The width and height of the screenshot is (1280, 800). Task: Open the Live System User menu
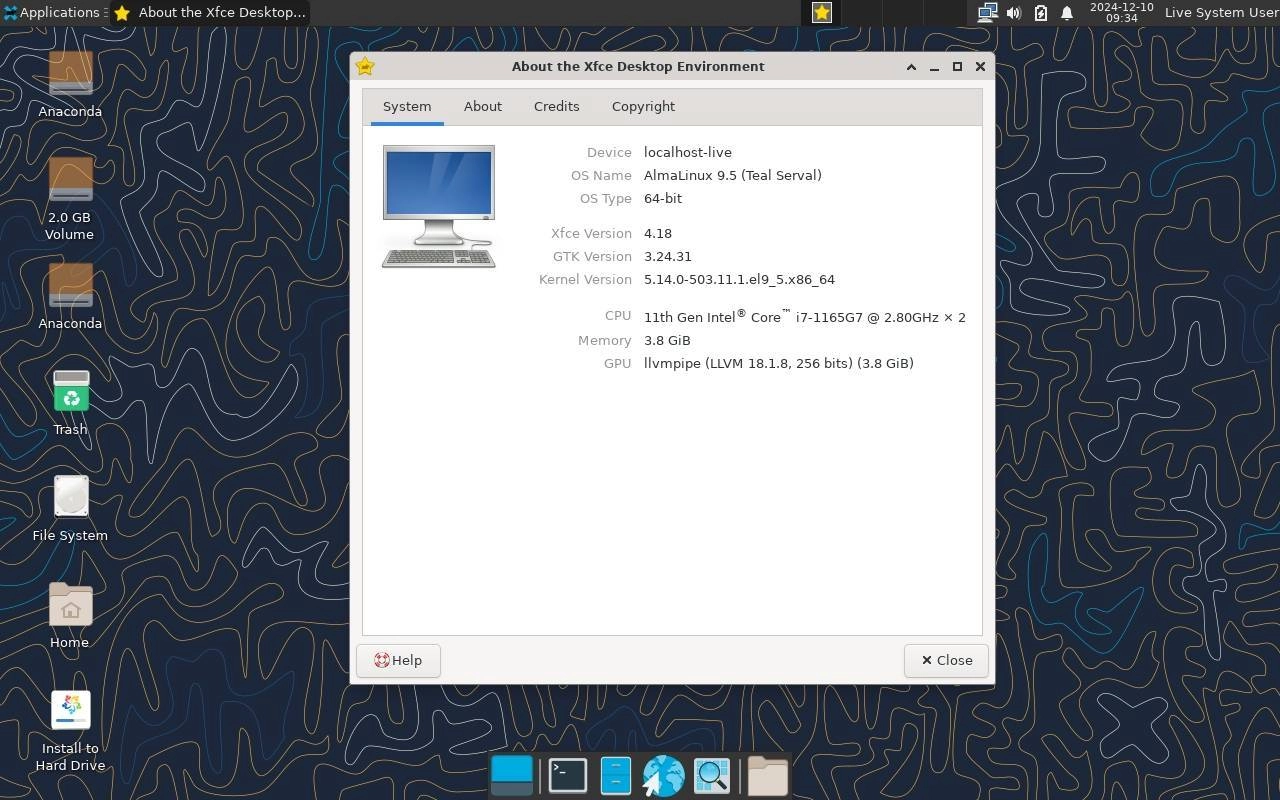click(1221, 12)
